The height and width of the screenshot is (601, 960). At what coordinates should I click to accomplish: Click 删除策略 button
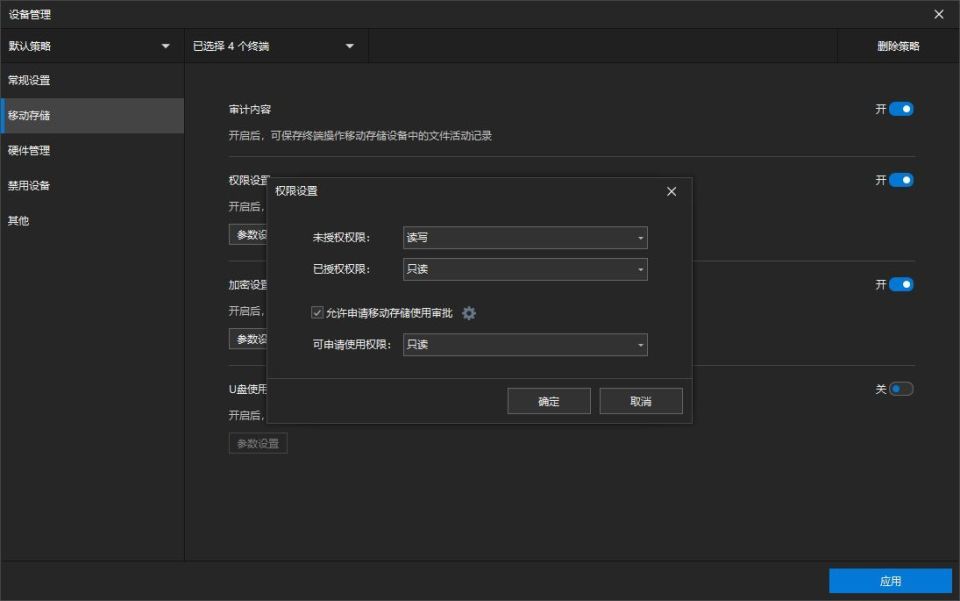click(x=898, y=46)
